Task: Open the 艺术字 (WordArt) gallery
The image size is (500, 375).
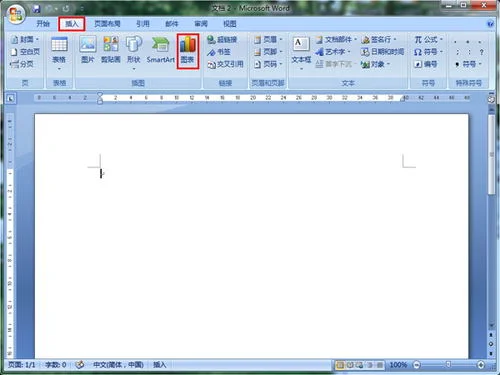Action: 333,52
